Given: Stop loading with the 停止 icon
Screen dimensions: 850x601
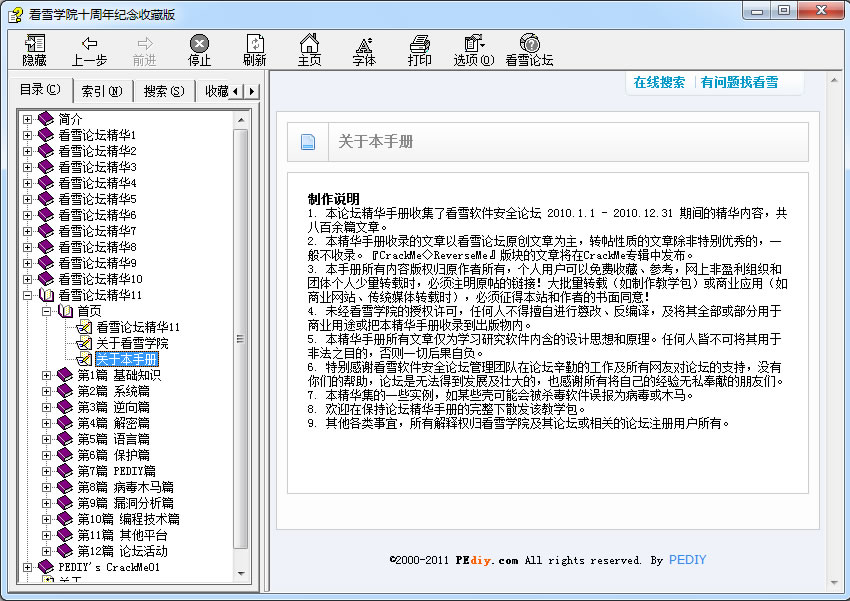Looking at the screenshot, I should tap(199, 43).
